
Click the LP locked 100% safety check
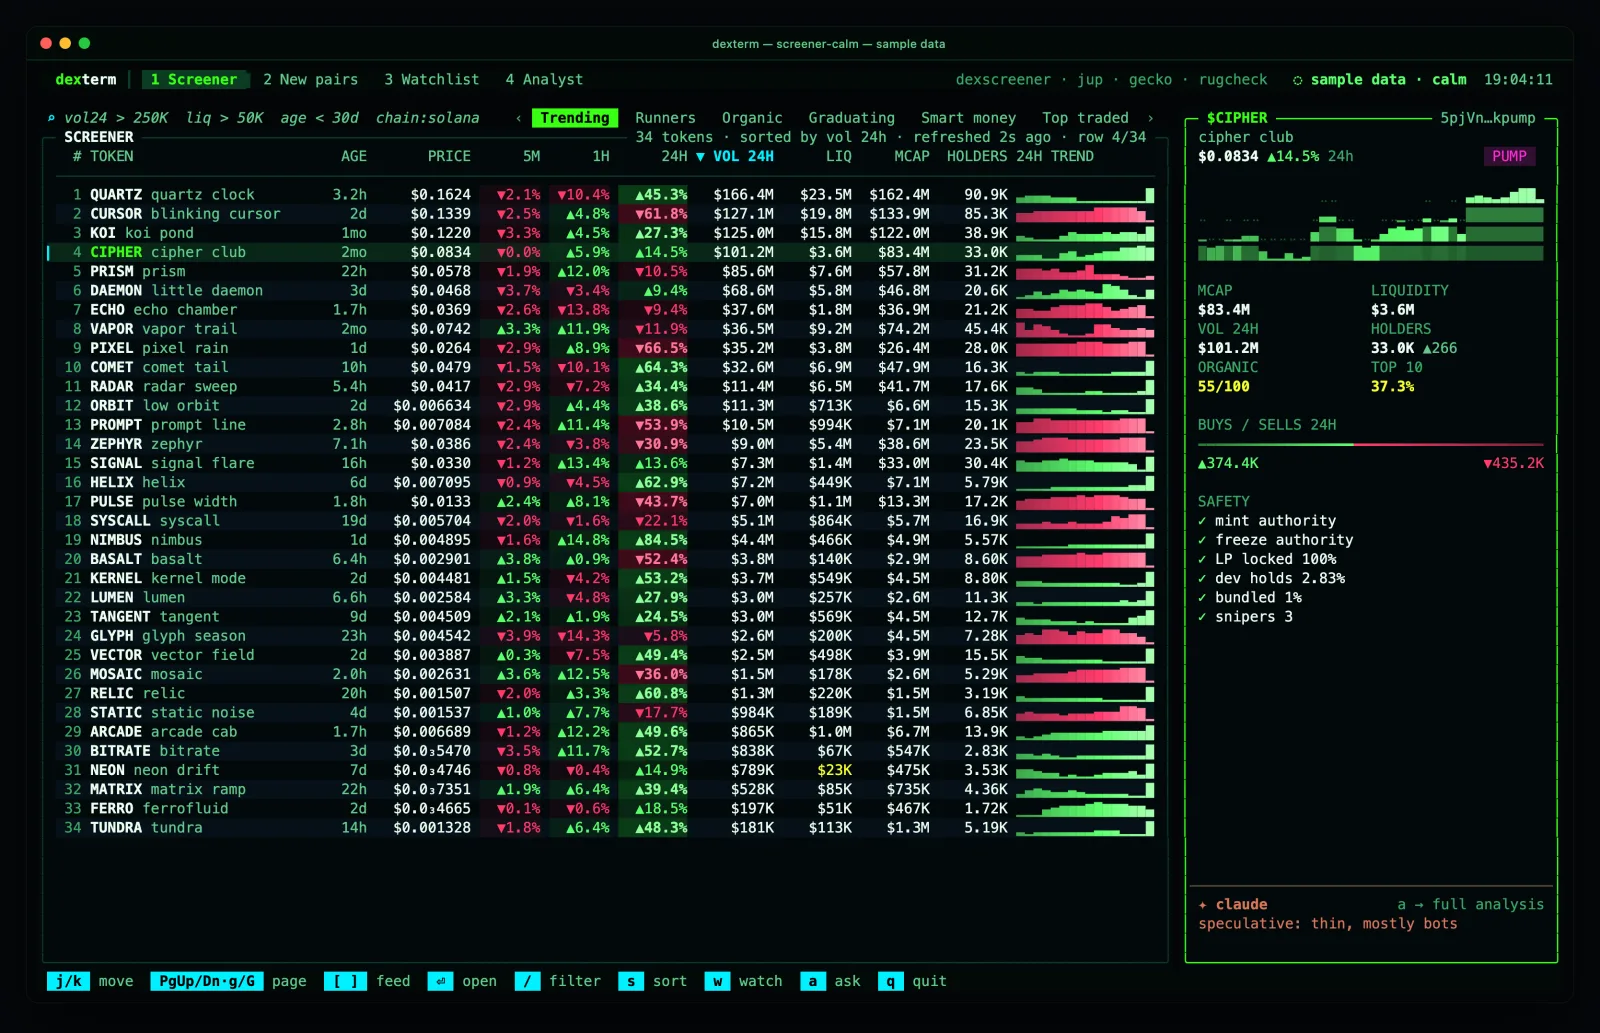(x=1267, y=559)
